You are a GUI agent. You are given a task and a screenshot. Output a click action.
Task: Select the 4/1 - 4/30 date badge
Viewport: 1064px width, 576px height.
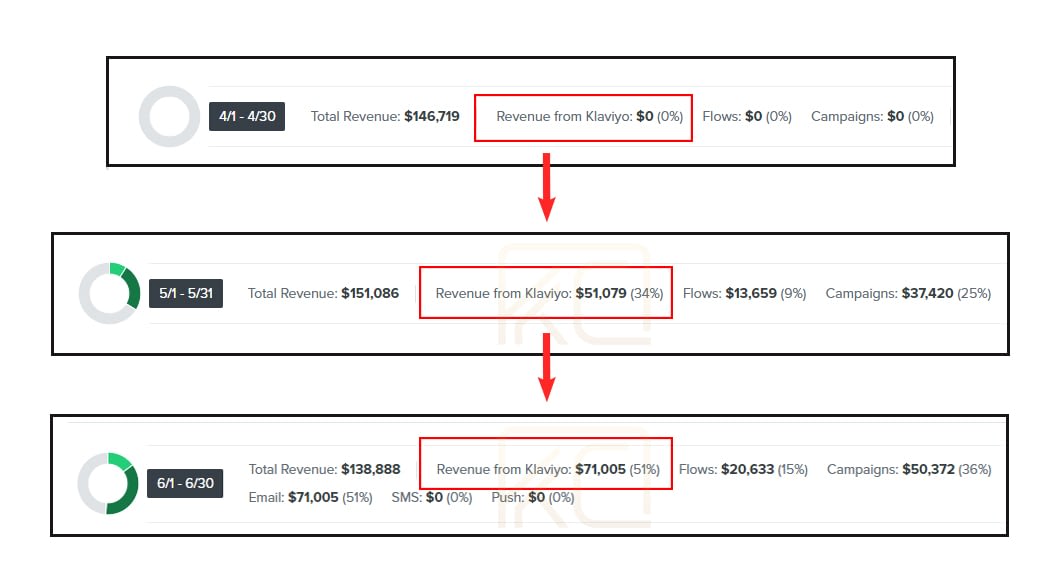(x=247, y=116)
